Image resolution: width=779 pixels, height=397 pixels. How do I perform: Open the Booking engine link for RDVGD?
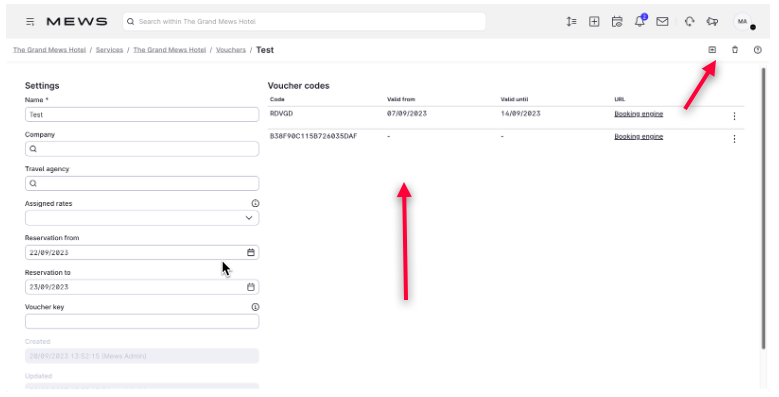(x=638, y=114)
